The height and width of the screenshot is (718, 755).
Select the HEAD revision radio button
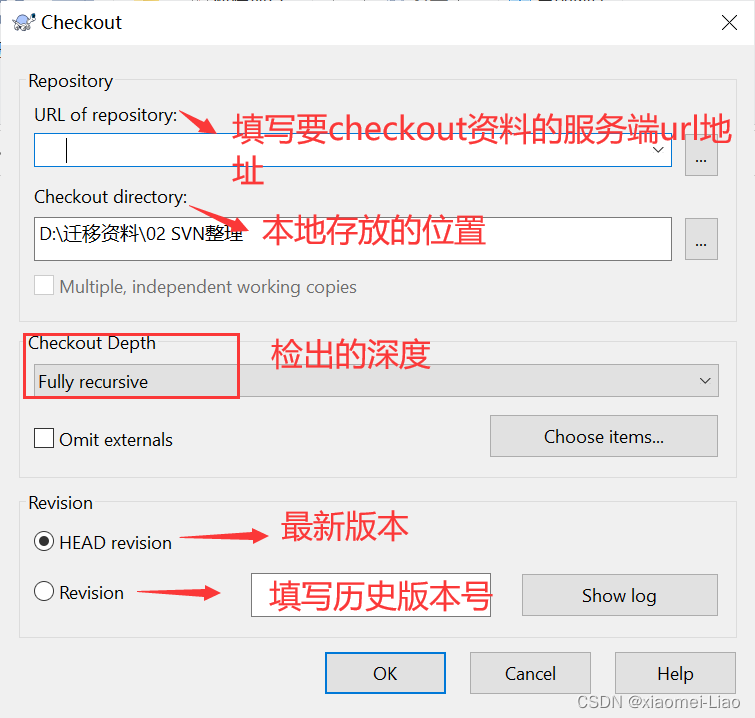[44, 541]
